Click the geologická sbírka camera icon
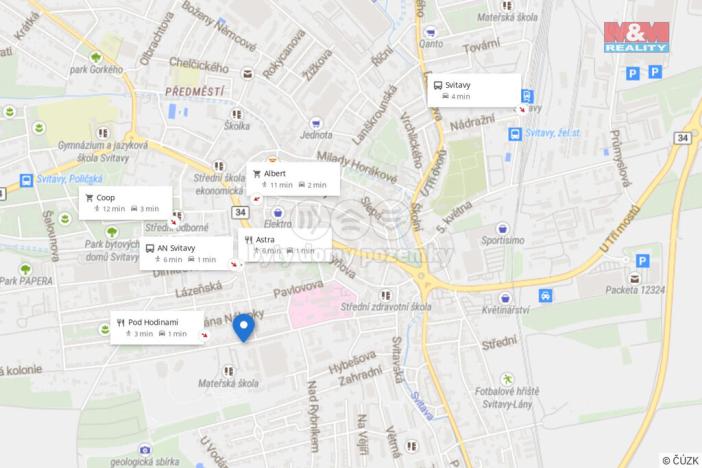702x468 pixels. pyautogui.click(x=145, y=449)
